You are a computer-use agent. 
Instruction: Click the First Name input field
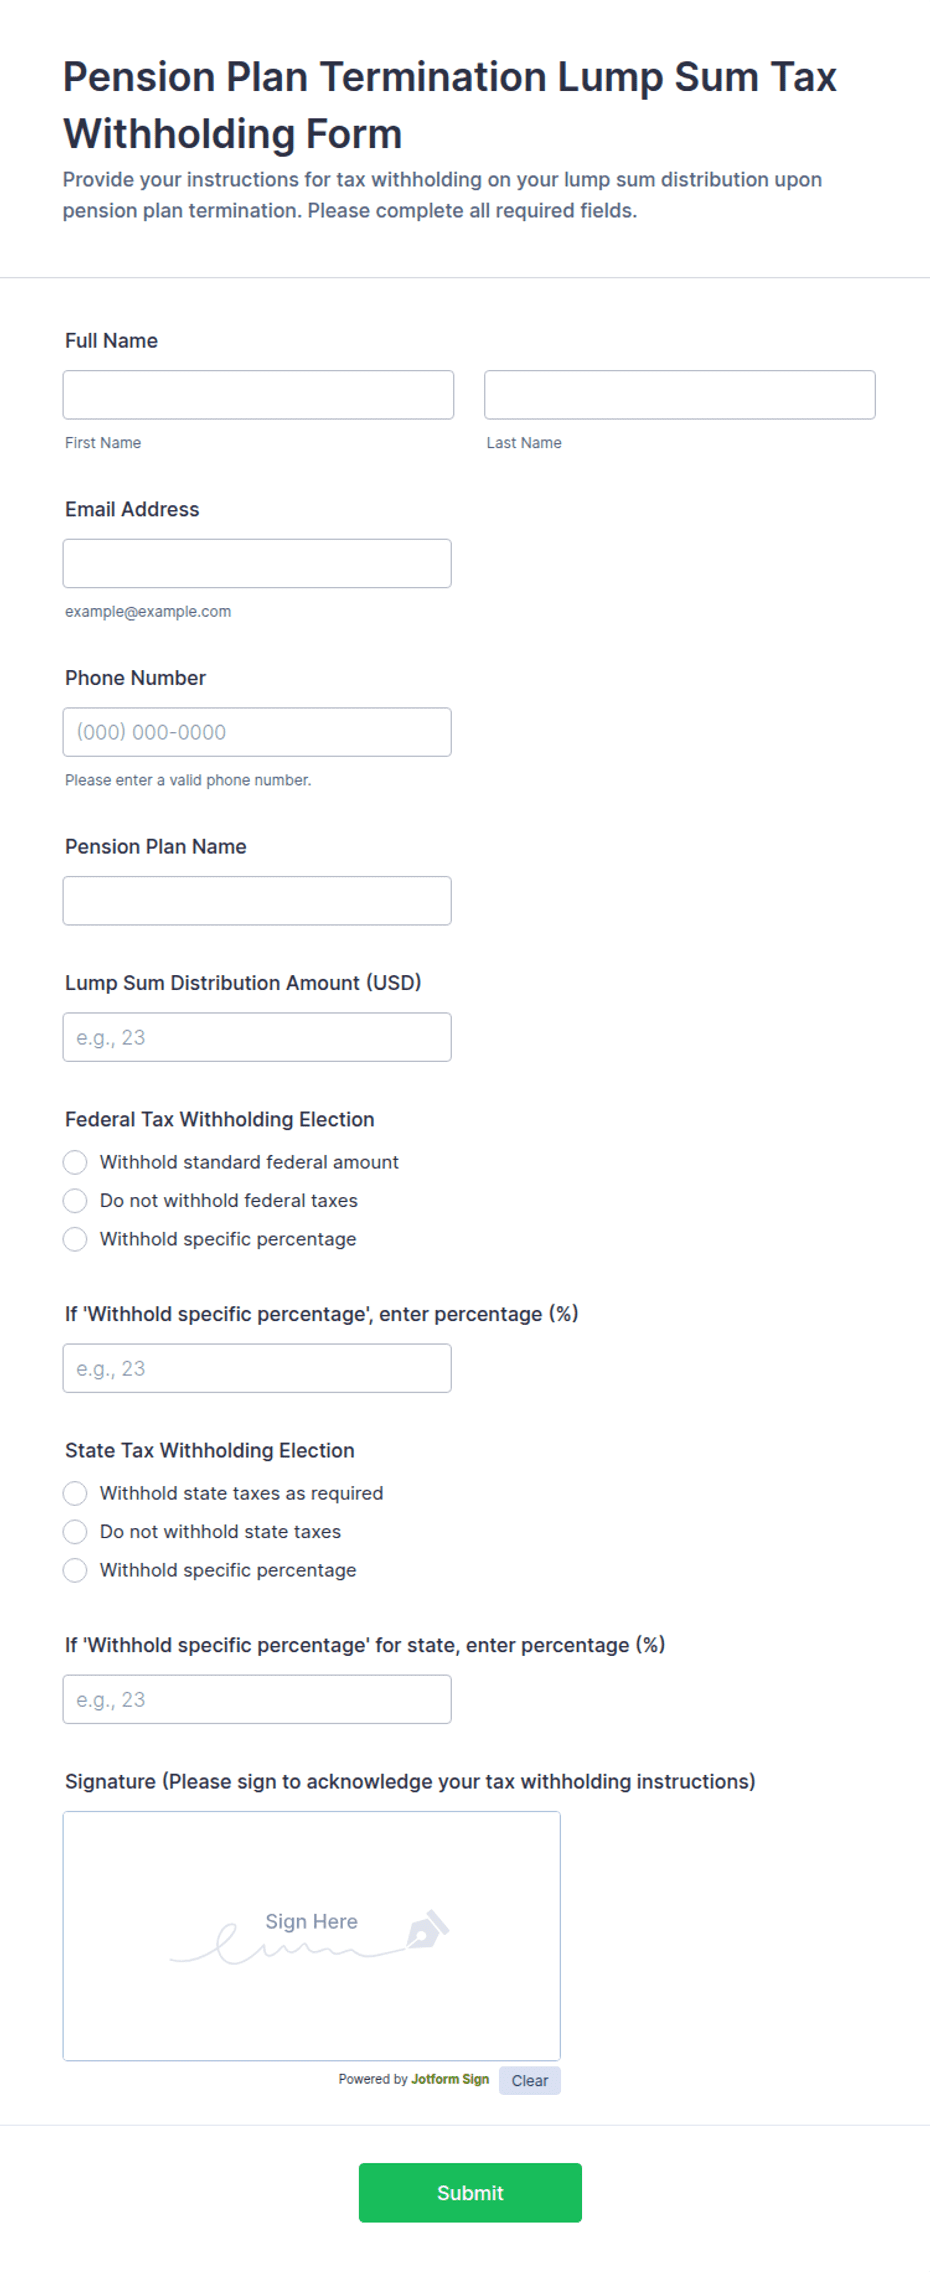258,395
